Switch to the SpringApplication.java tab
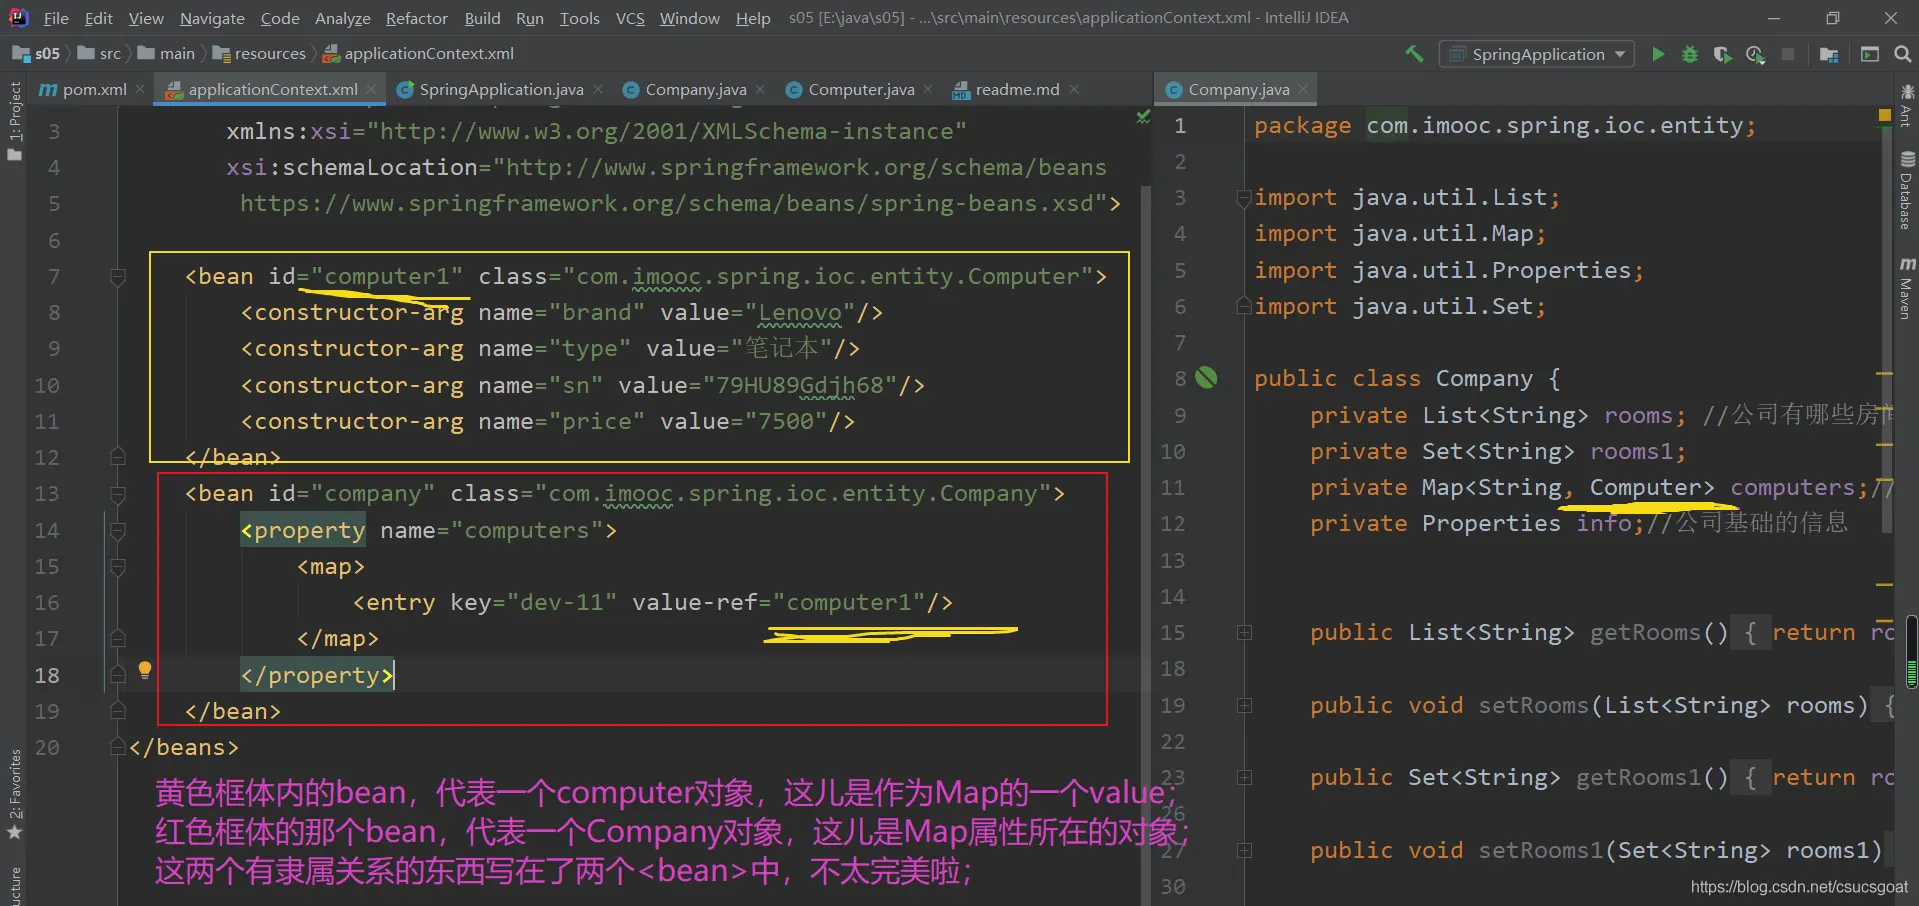This screenshot has width=1919, height=906. click(x=500, y=90)
